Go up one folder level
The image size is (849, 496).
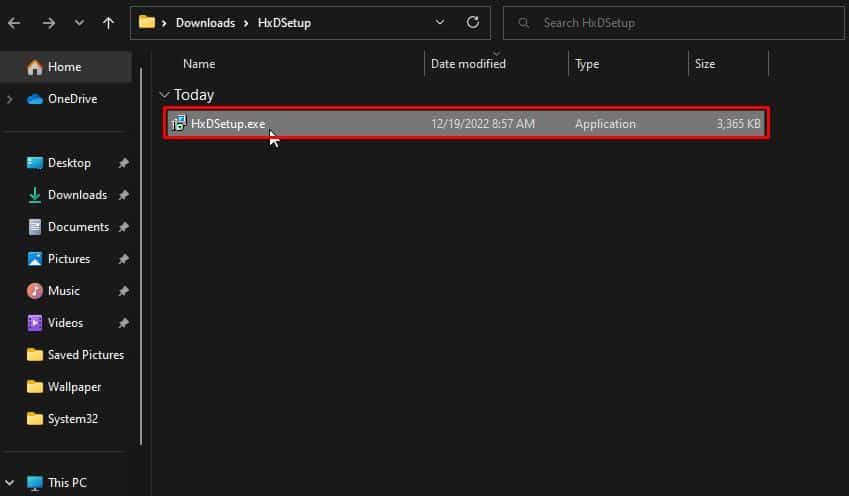(x=108, y=23)
